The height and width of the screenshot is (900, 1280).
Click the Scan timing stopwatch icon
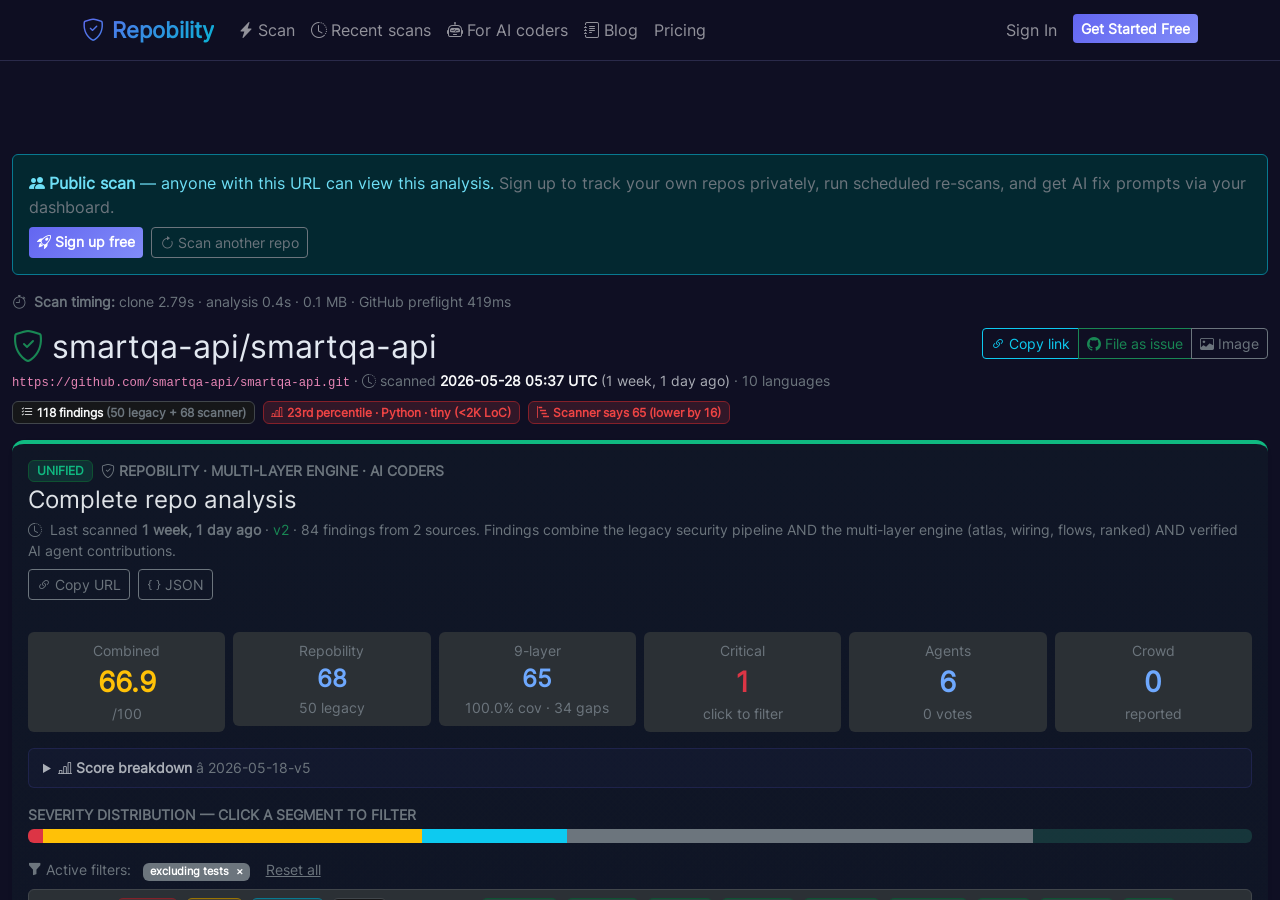point(19,302)
